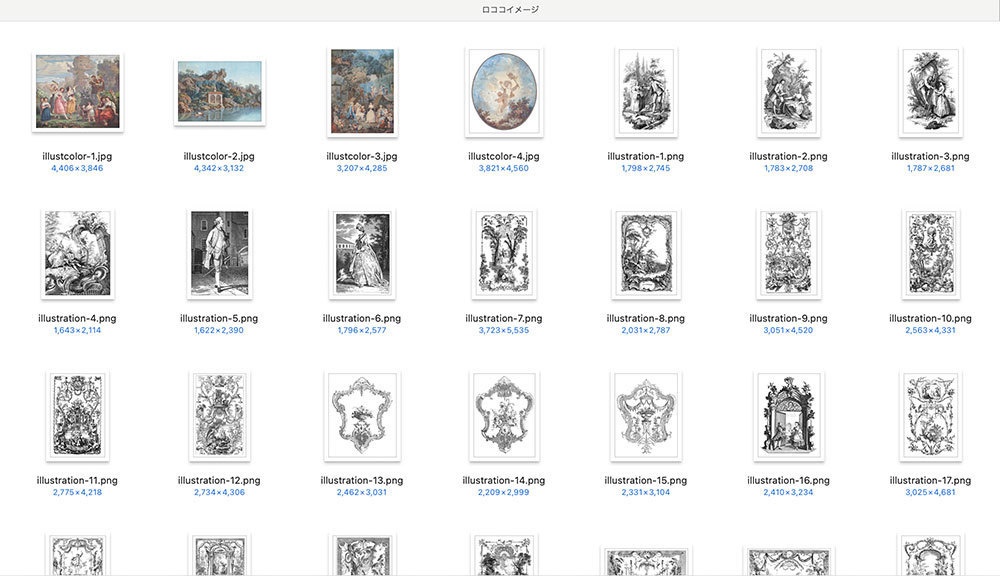1000x576 pixels.
Task: Select the illustration-2.png thumbnail
Action: (788, 92)
